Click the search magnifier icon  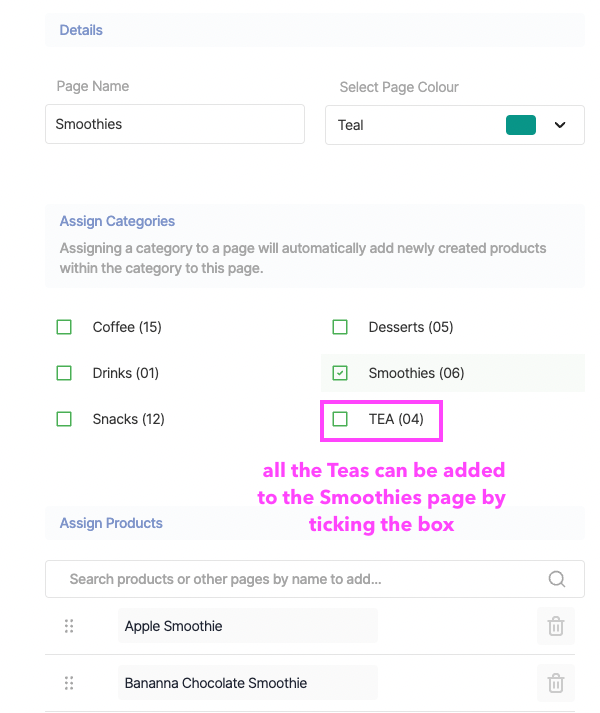557,579
